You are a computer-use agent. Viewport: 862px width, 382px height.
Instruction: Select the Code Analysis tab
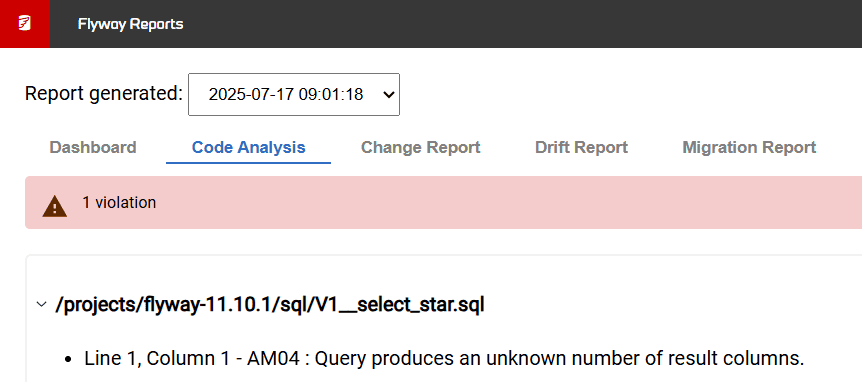(x=248, y=147)
